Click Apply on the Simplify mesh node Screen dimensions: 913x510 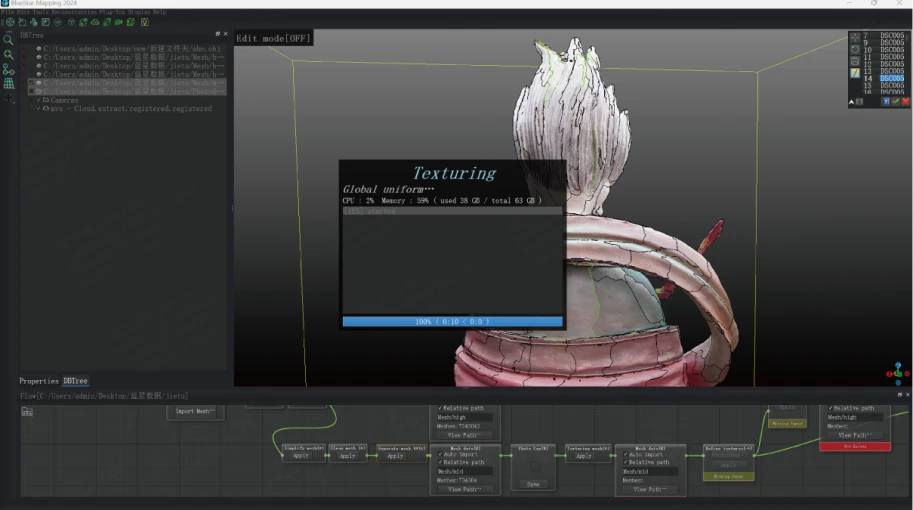[302, 455]
